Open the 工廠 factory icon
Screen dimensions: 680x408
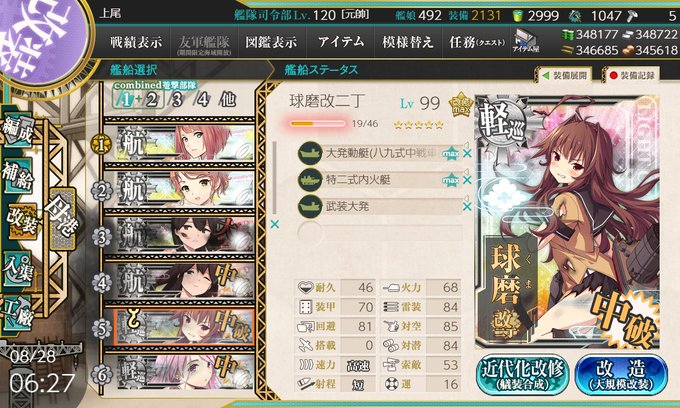click(18, 313)
